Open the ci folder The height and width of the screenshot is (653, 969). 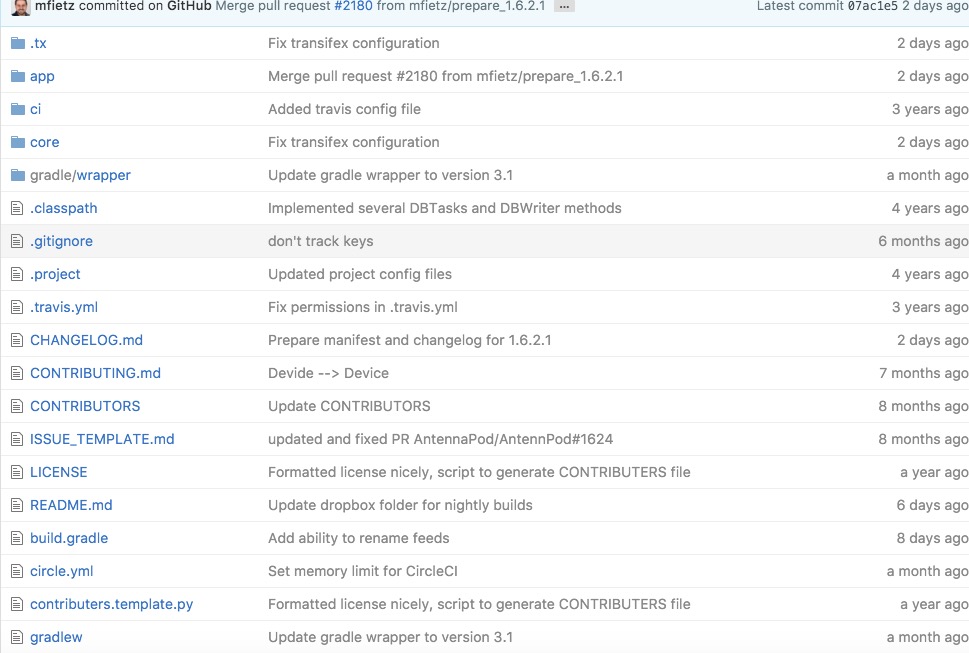[35, 109]
